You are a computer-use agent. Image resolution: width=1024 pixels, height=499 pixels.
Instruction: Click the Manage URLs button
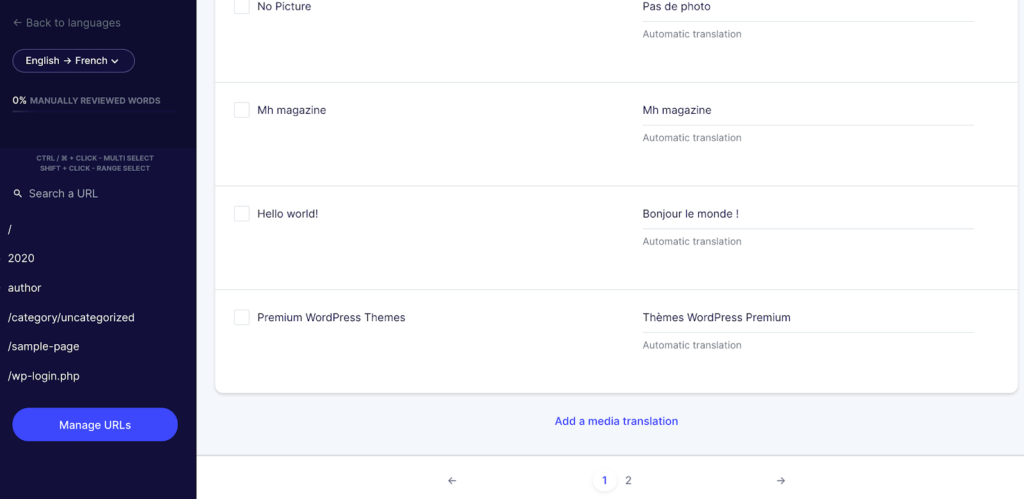point(95,425)
